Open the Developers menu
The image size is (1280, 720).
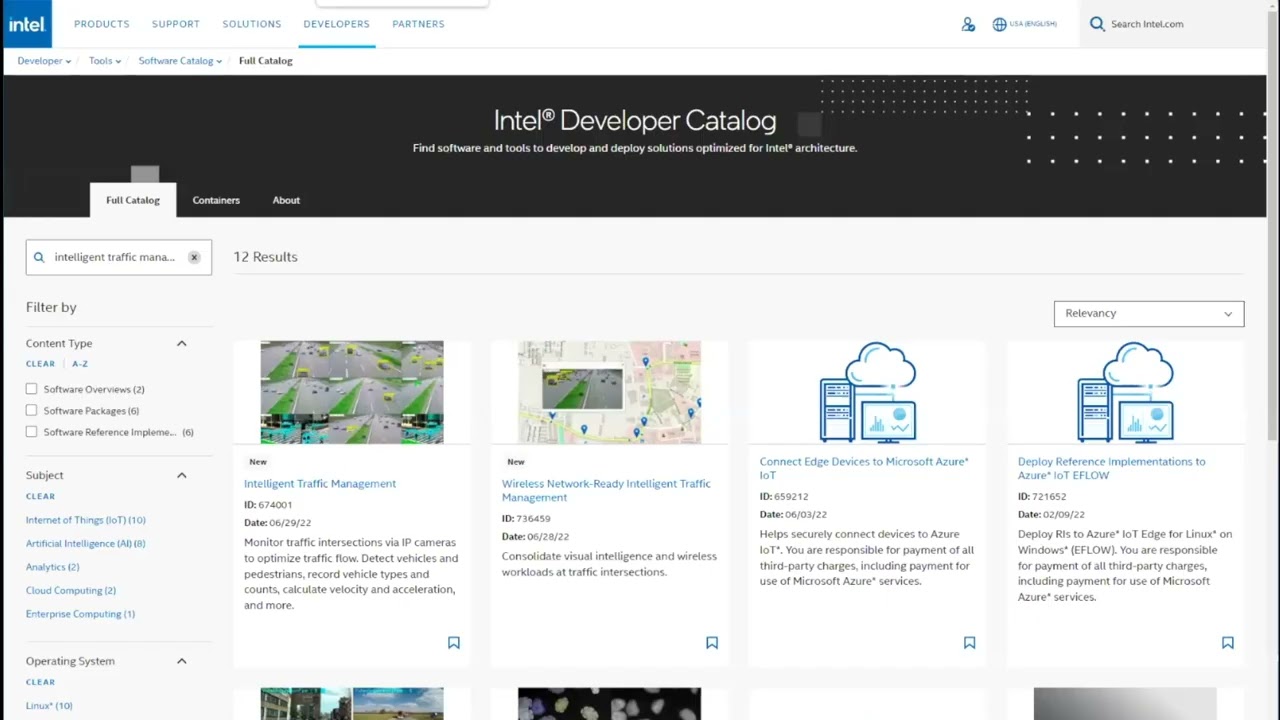click(x=337, y=24)
